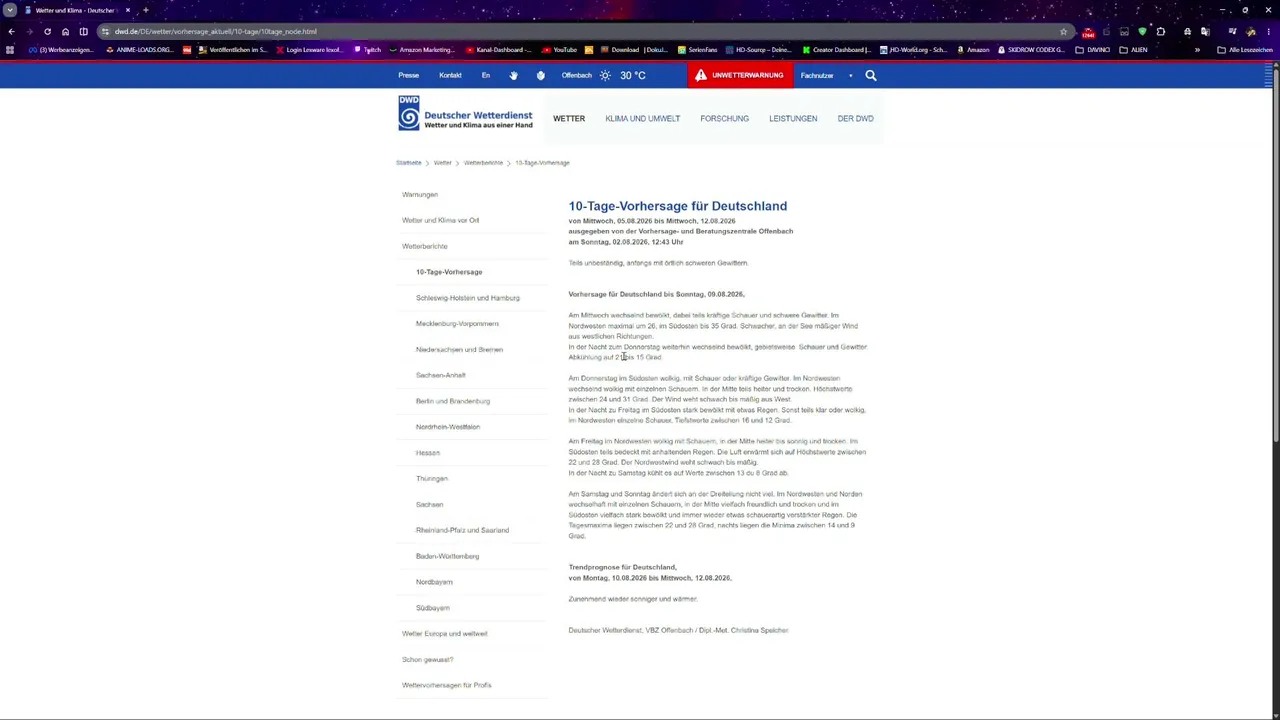Open Niedersachsen und Bremen forecast
This screenshot has height=720, width=1280.
click(x=459, y=349)
